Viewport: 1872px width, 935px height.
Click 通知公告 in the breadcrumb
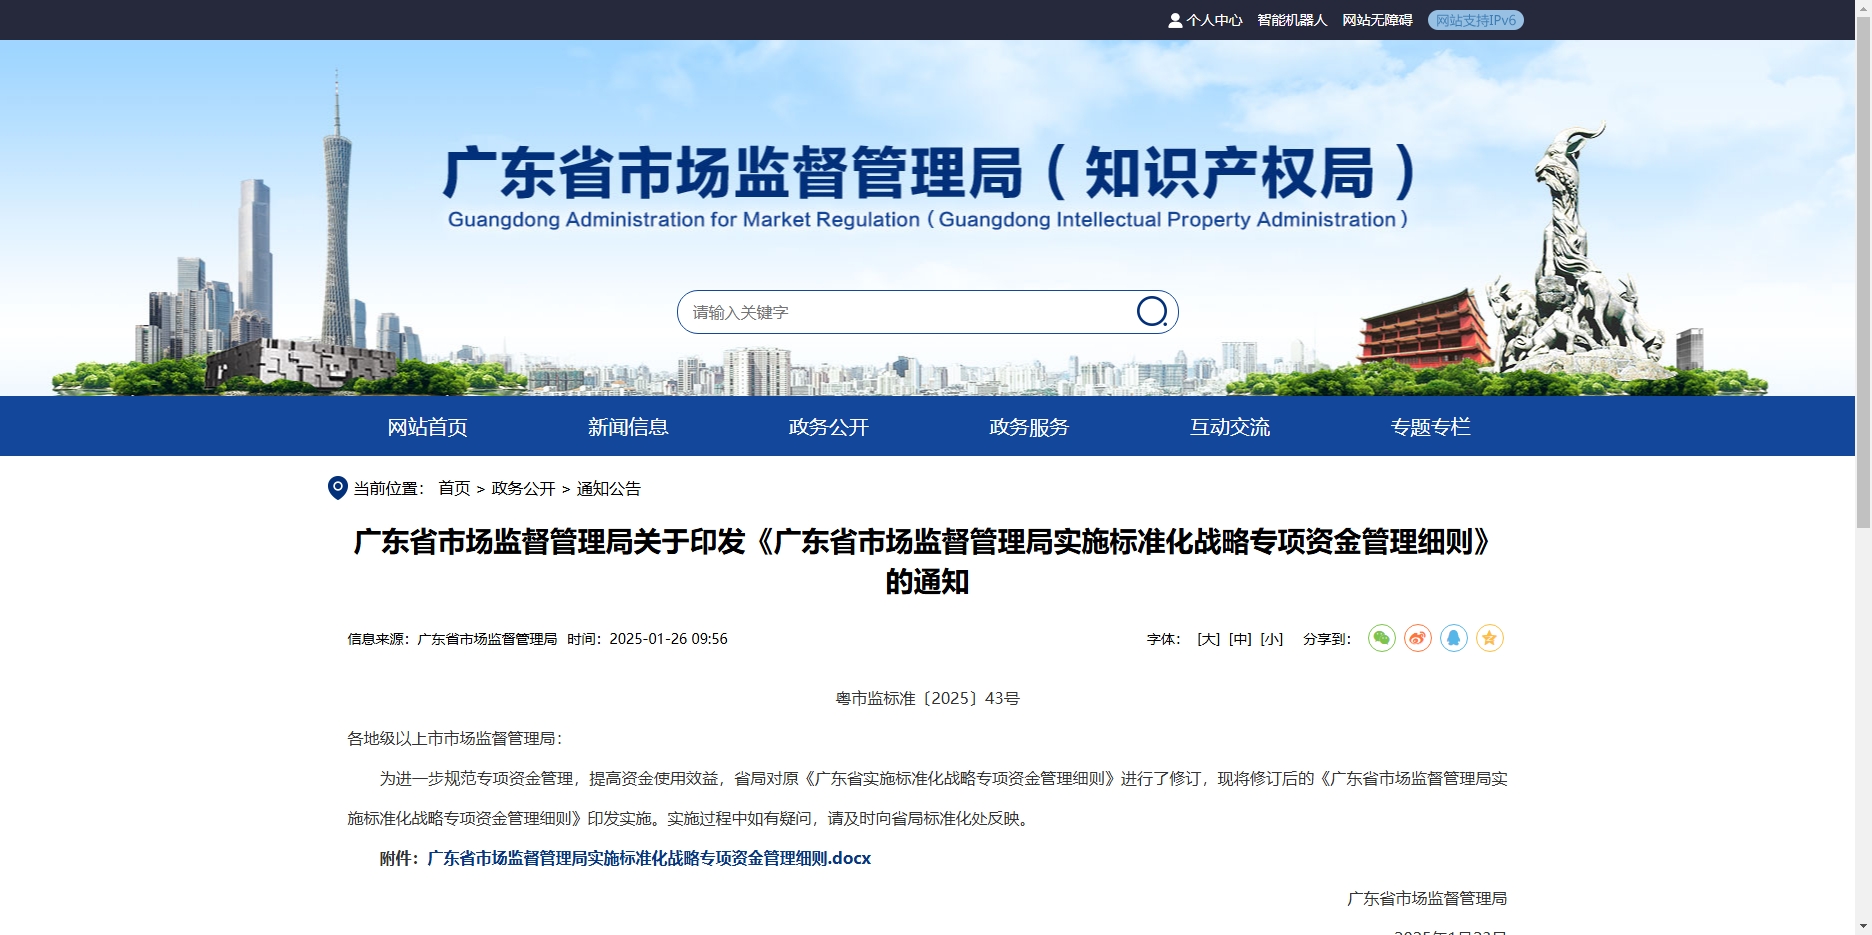(x=608, y=488)
